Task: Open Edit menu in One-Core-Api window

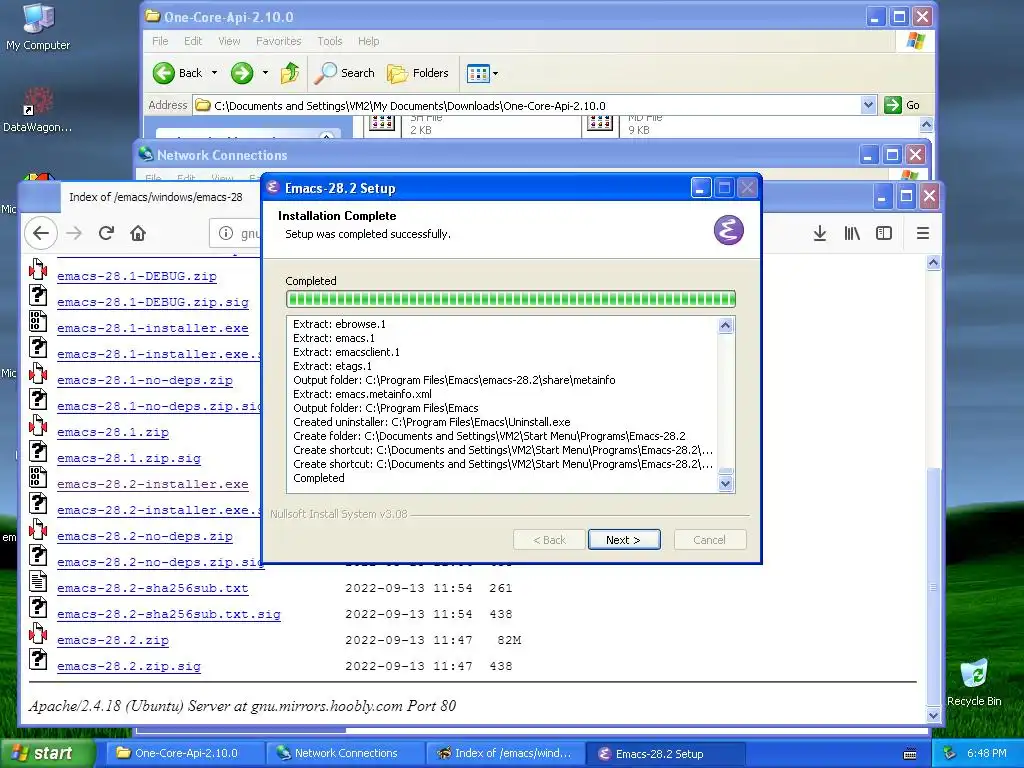Action: (193, 41)
